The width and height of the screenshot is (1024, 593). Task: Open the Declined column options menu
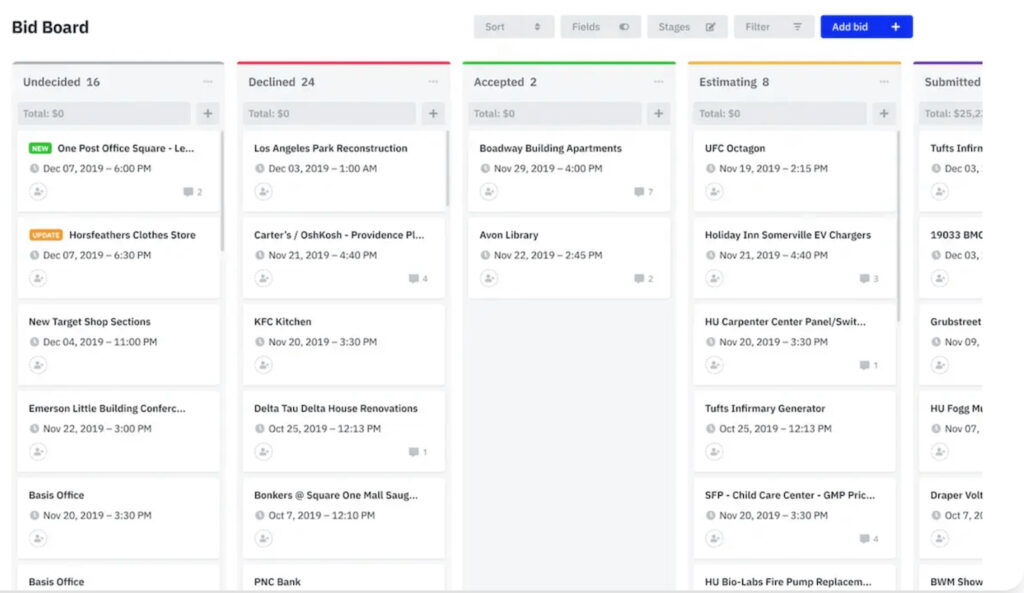click(x=433, y=82)
